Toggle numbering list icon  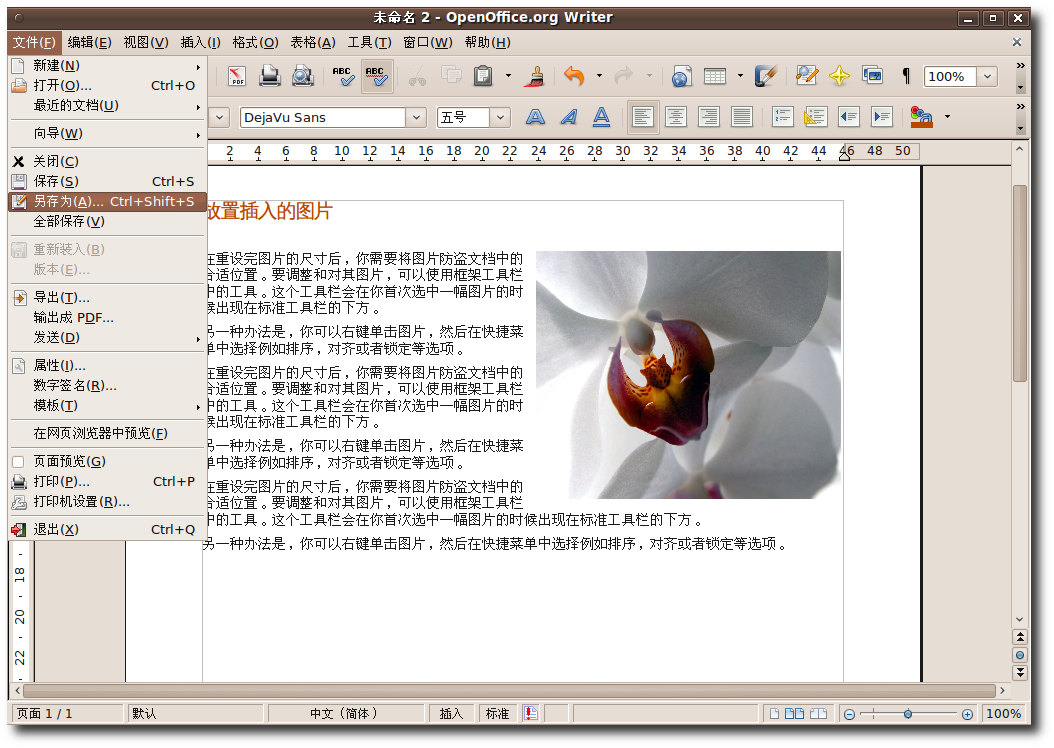point(782,117)
